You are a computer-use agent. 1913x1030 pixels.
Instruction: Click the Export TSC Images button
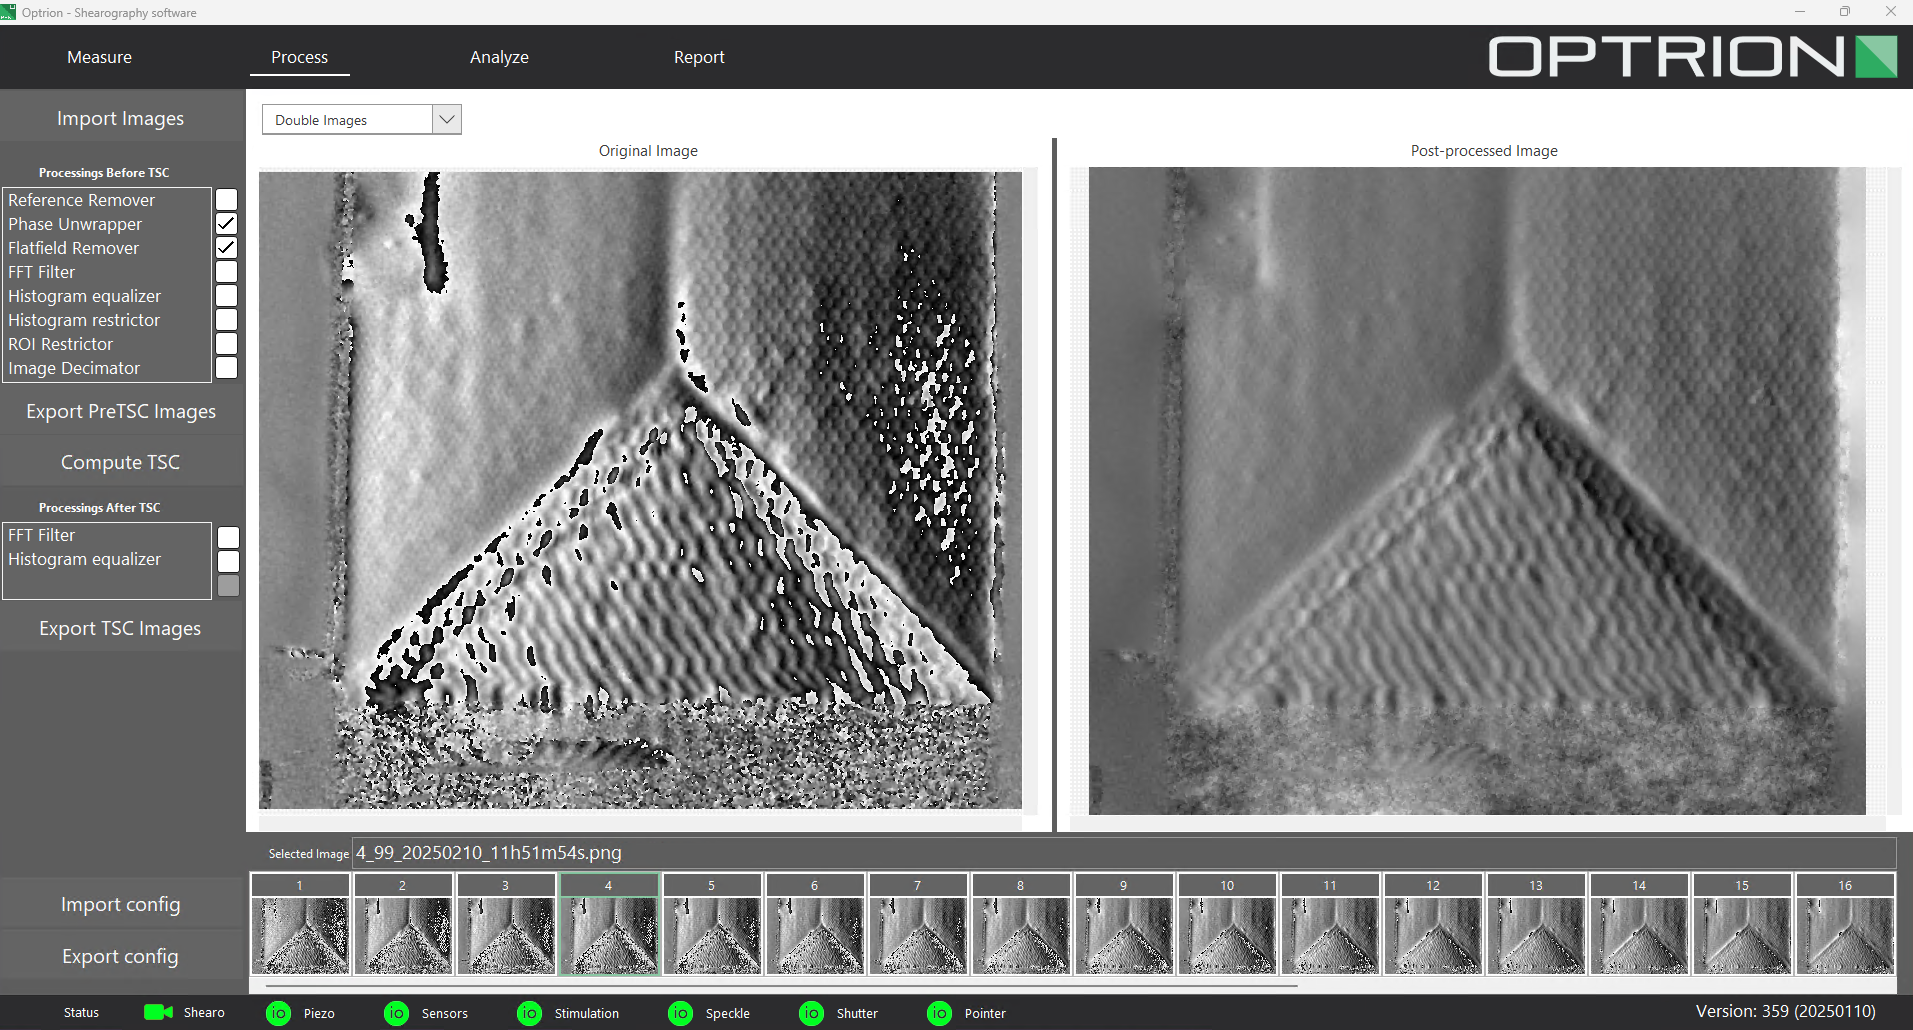(x=121, y=628)
